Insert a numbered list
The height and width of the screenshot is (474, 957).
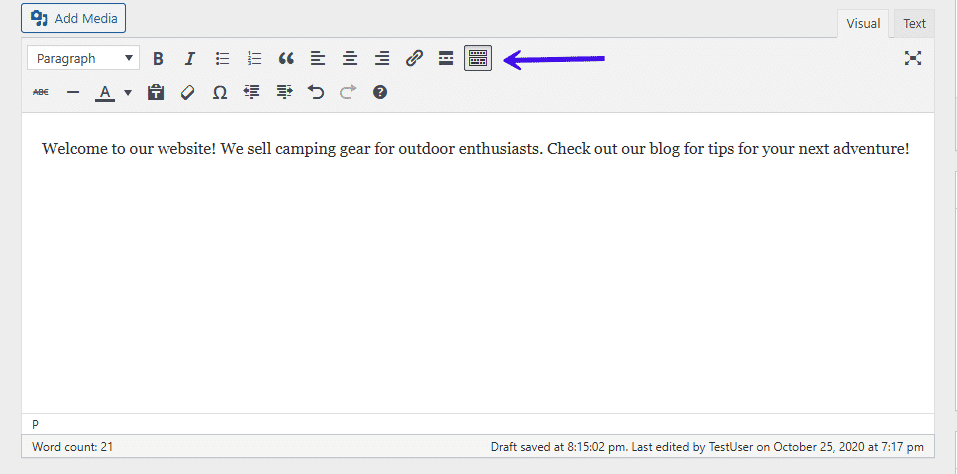coord(254,59)
